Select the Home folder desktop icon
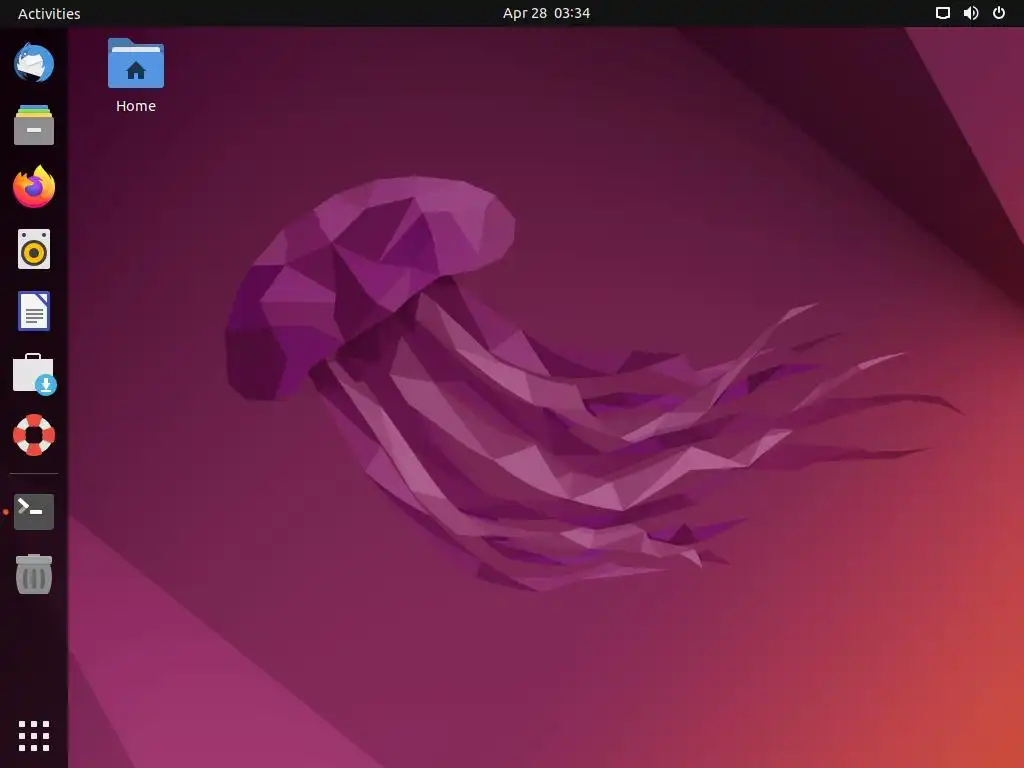The width and height of the screenshot is (1024, 768). tap(136, 63)
